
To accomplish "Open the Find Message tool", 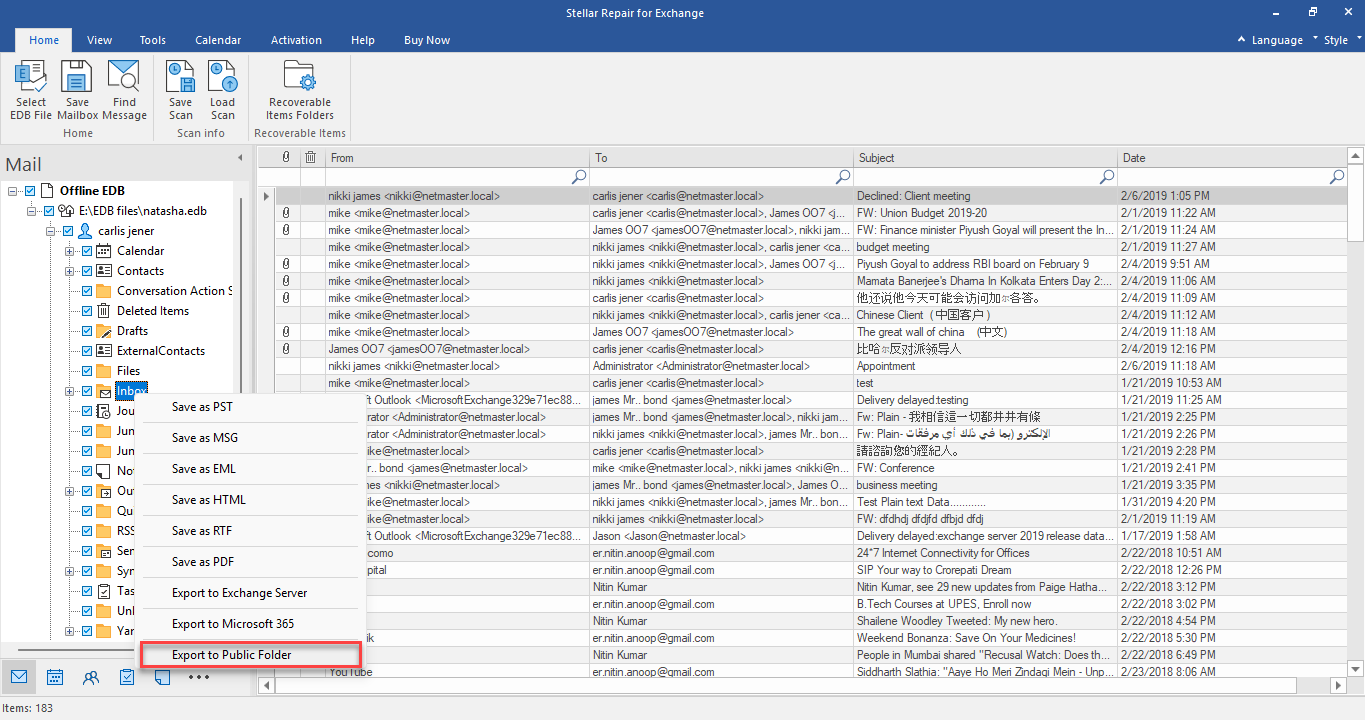I will (124, 90).
